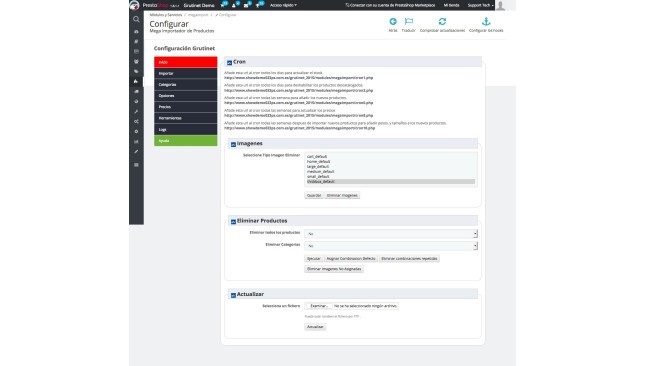Select large_default in image type list

[x=318, y=167]
